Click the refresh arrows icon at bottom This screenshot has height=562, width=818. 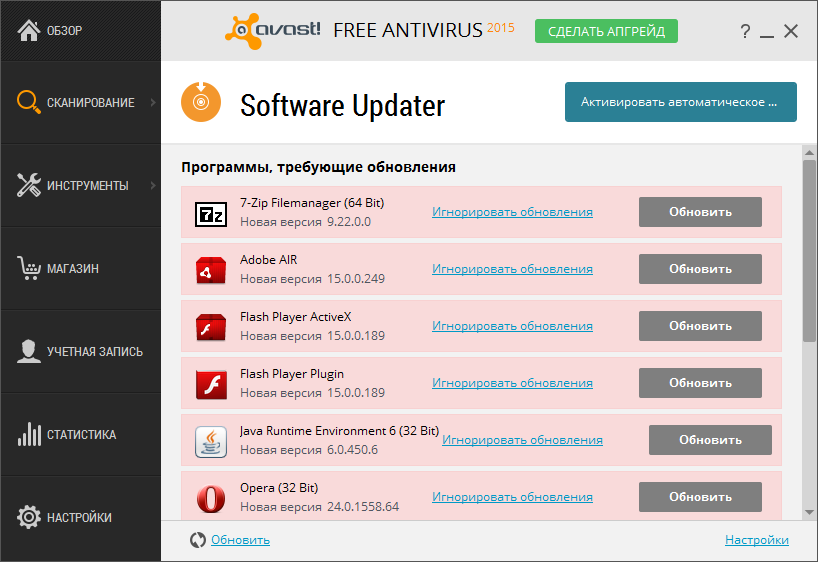[198, 540]
